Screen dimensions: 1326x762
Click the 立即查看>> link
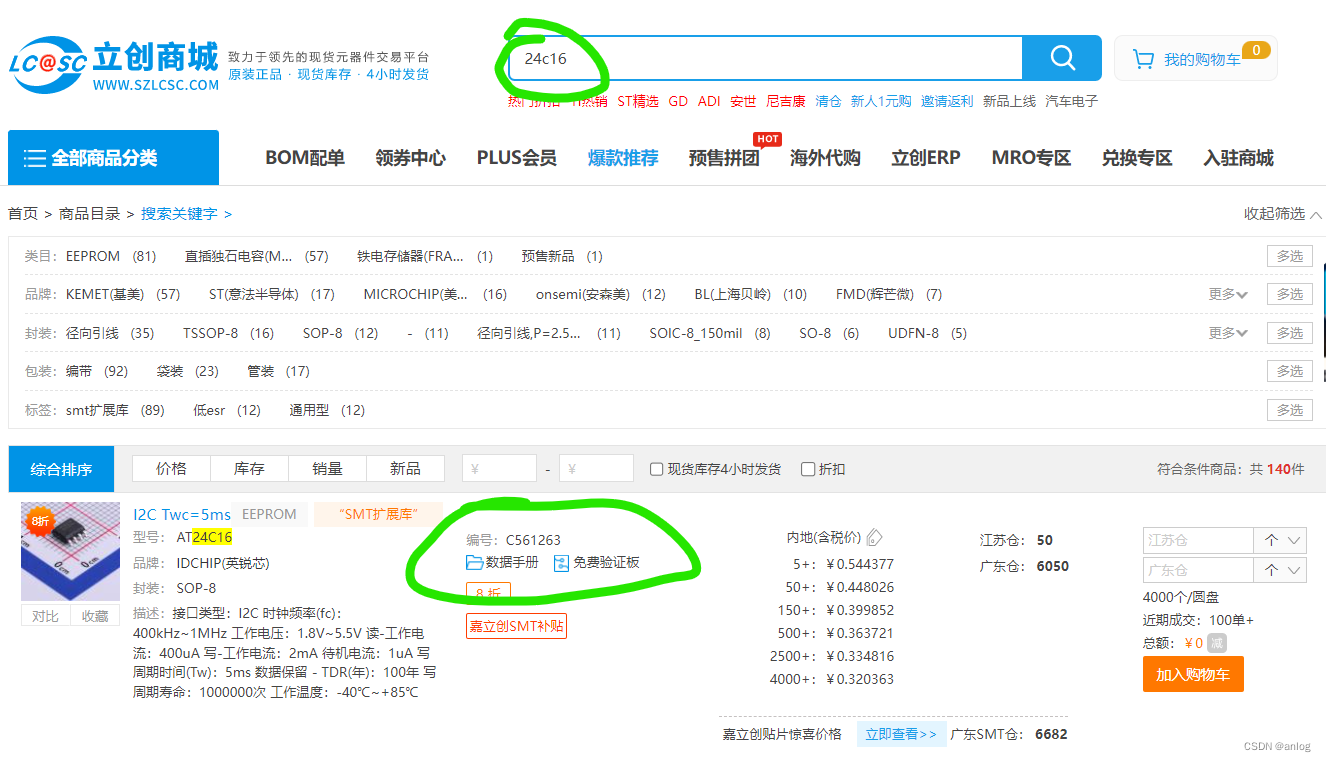[901, 733]
